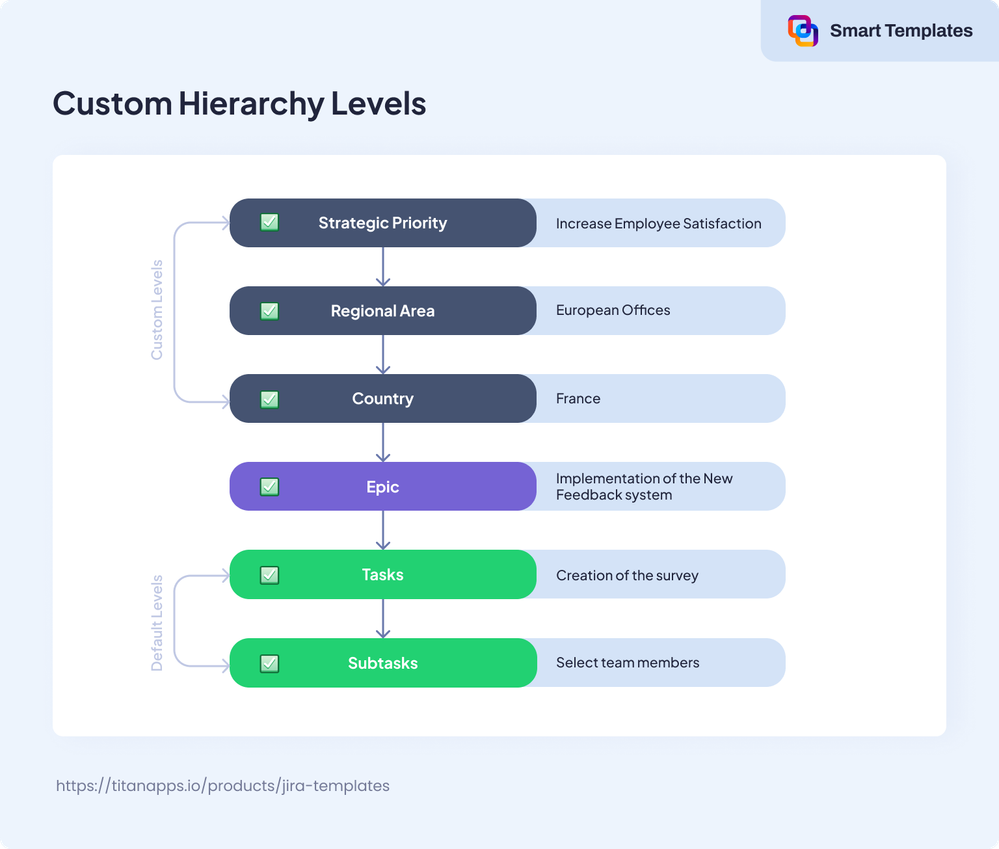Click the checkmark icon on Tasks
999x849 pixels.
tap(269, 575)
